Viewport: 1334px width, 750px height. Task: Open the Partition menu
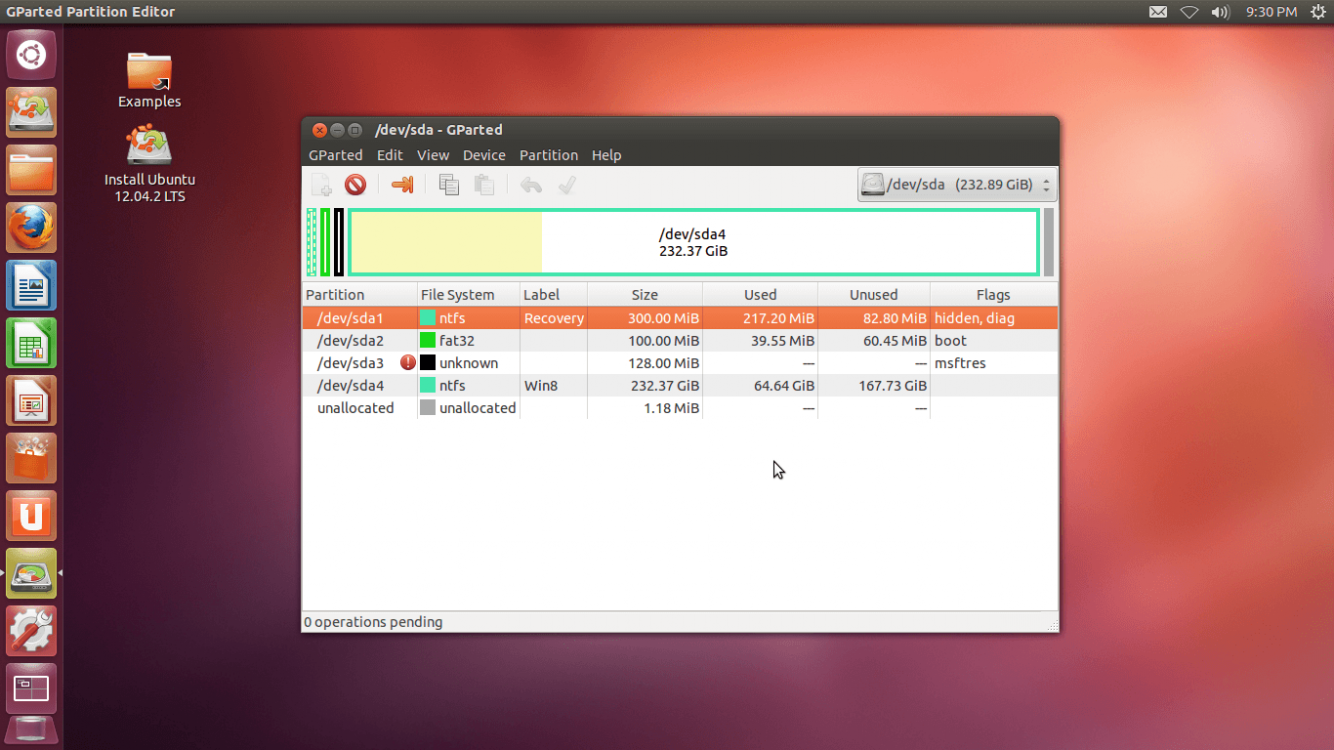coord(548,155)
